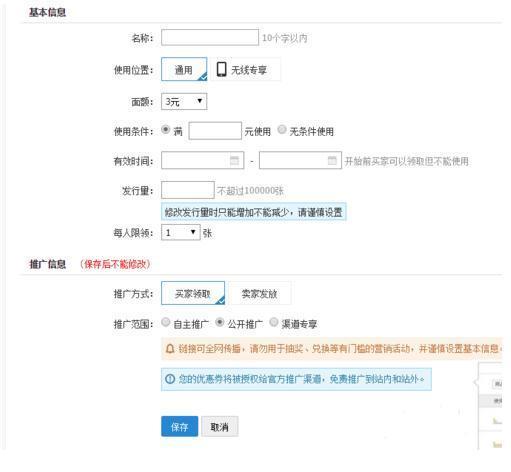The height and width of the screenshot is (472, 511).
Task: Click the 修改发行量时只能增加不能减少 notice text
Action: pos(254,212)
